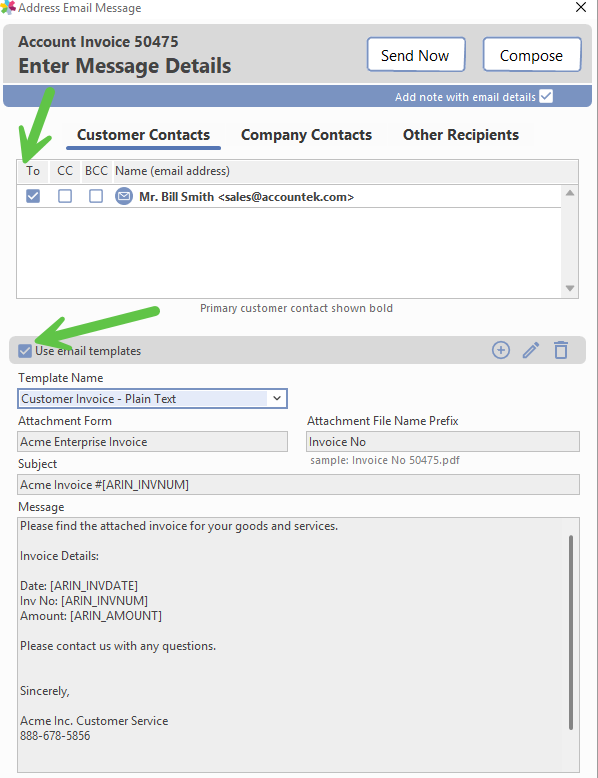Click the Enter Message Details heading
Image resolution: width=598 pixels, height=778 pixels.
(x=125, y=66)
